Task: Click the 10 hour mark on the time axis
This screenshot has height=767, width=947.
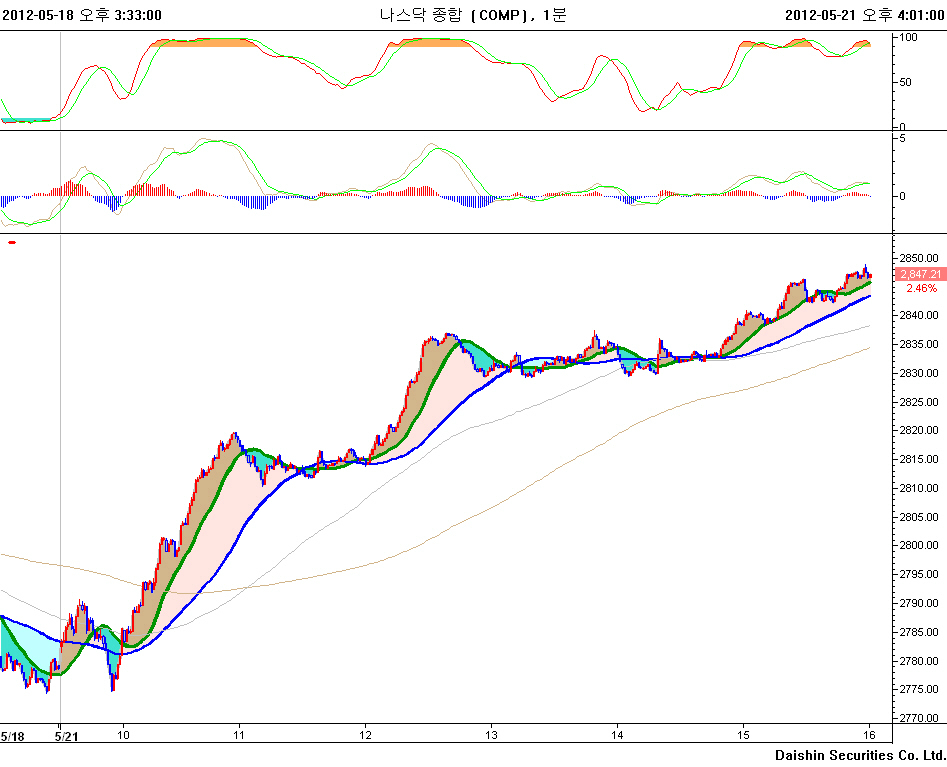Action: pyautogui.click(x=123, y=736)
